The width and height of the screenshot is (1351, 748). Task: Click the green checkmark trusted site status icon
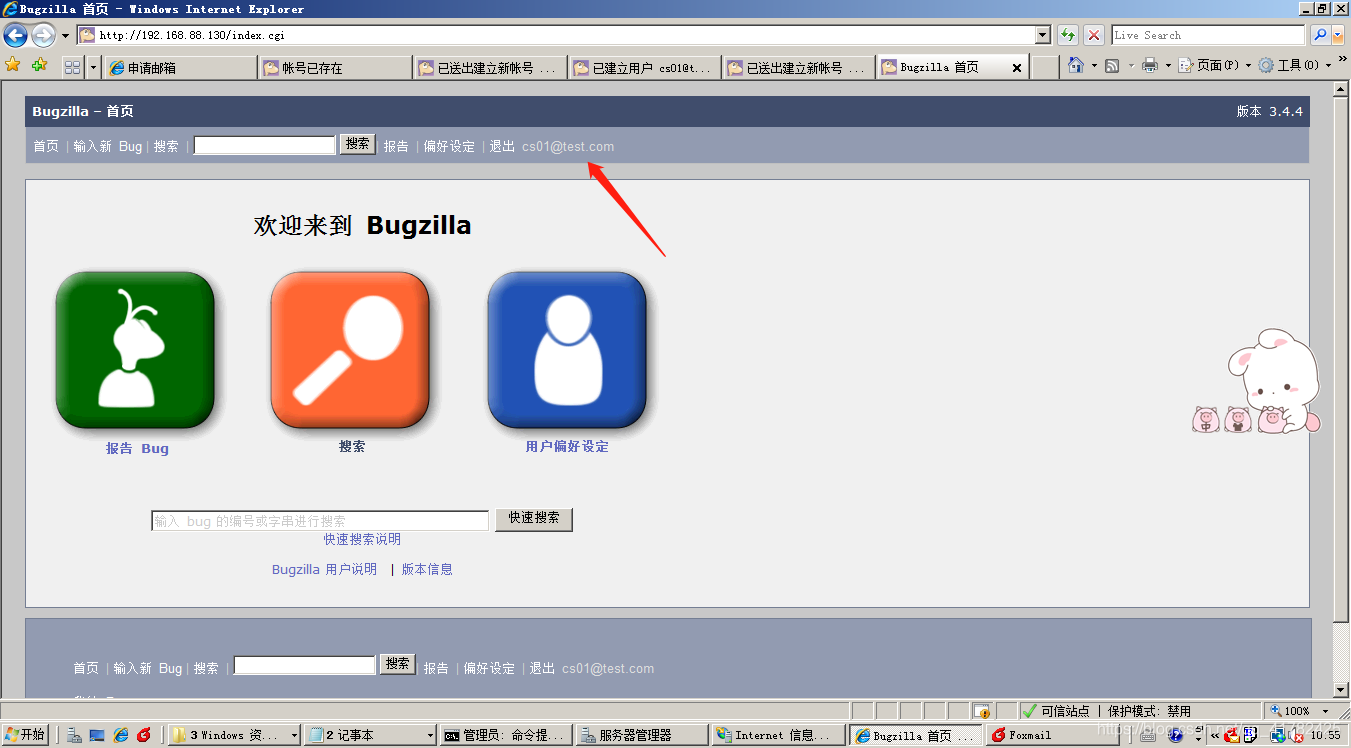[1030, 711]
